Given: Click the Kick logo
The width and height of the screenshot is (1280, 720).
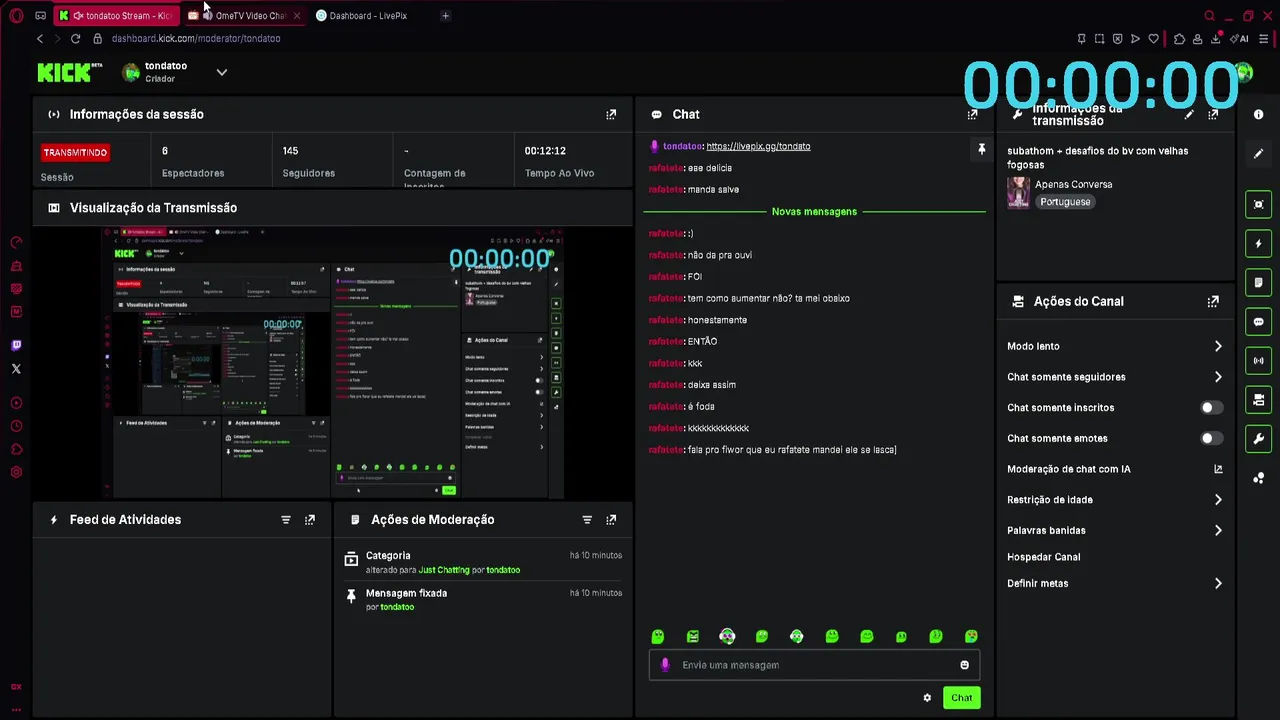Looking at the screenshot, I should 69,72.
